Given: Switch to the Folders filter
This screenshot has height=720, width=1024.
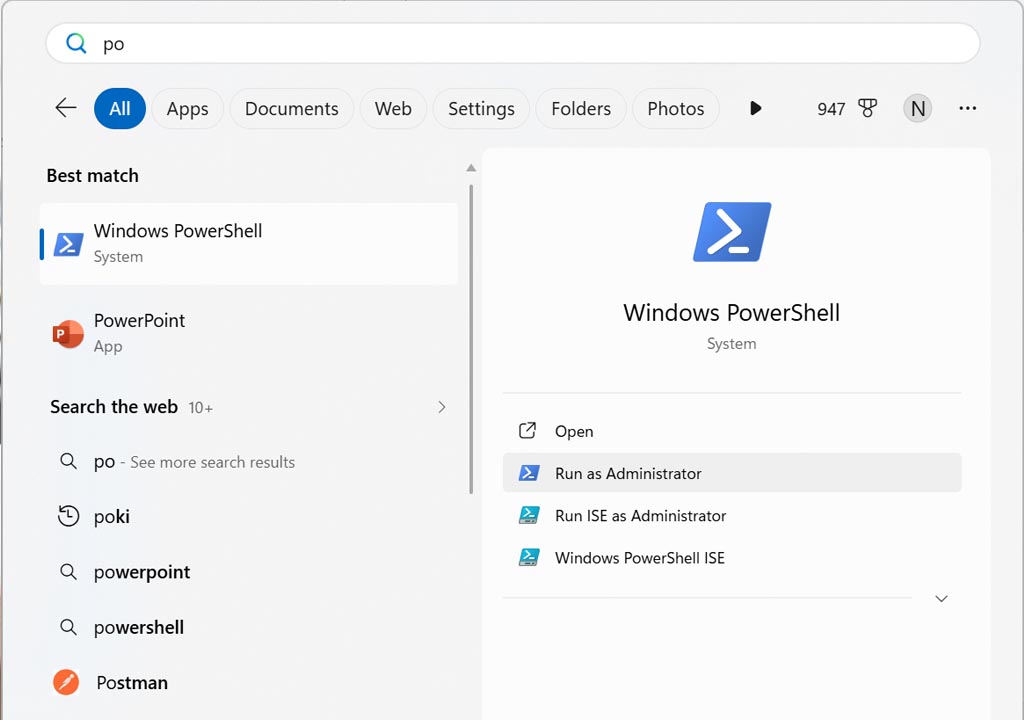Looking at the screenshot, I should coord(581,108).
